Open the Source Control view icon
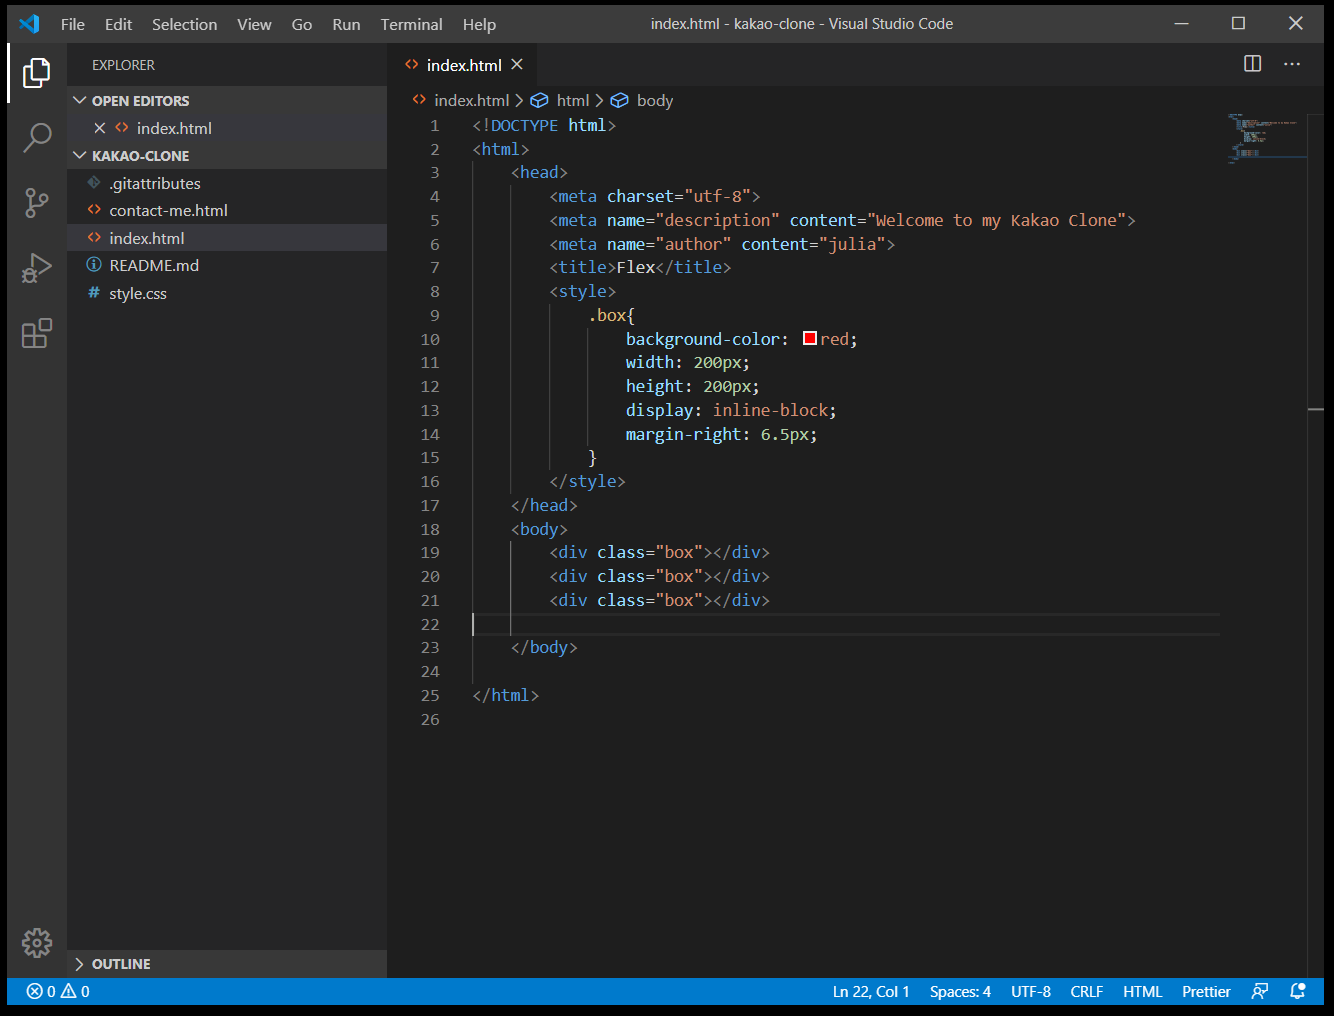 coord(37,203)
